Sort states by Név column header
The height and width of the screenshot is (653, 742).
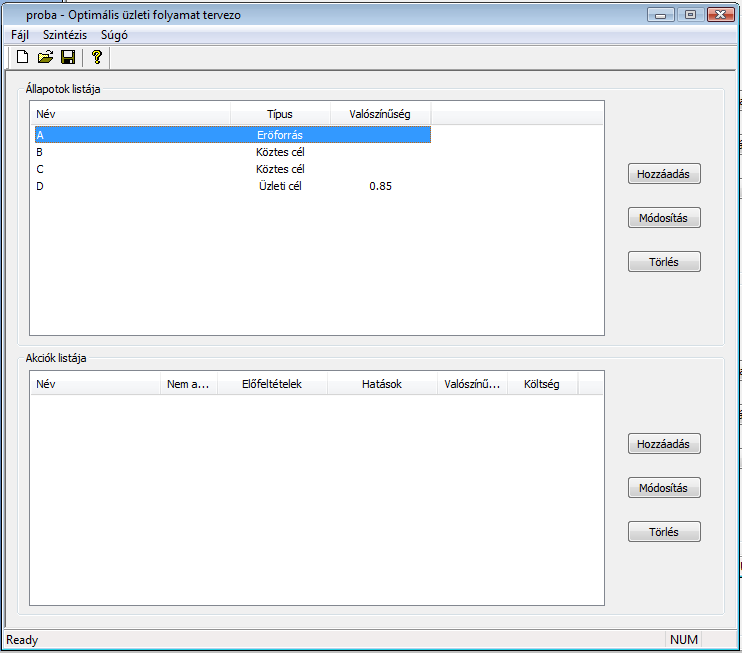pos(131,114)
